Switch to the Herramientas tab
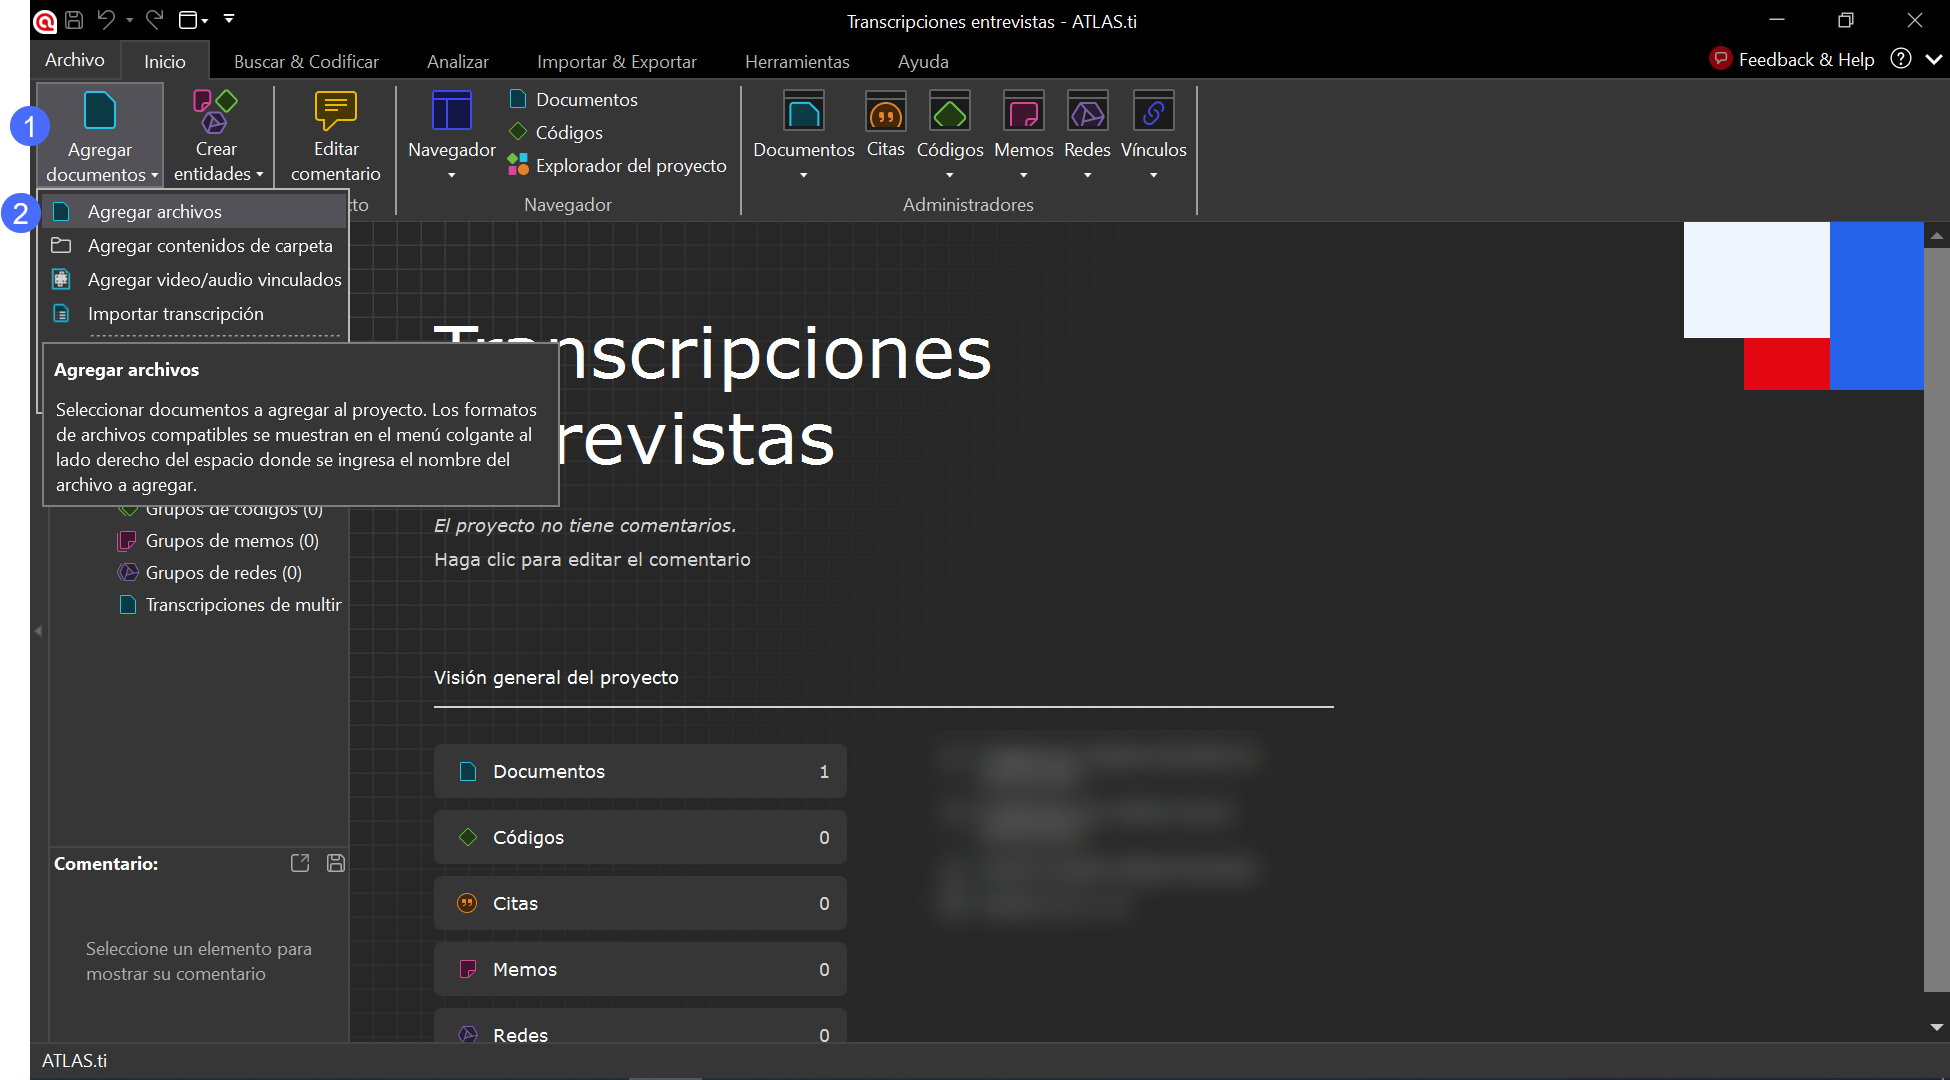This screenshot has height=1080, width=1950. coord(797,62)
